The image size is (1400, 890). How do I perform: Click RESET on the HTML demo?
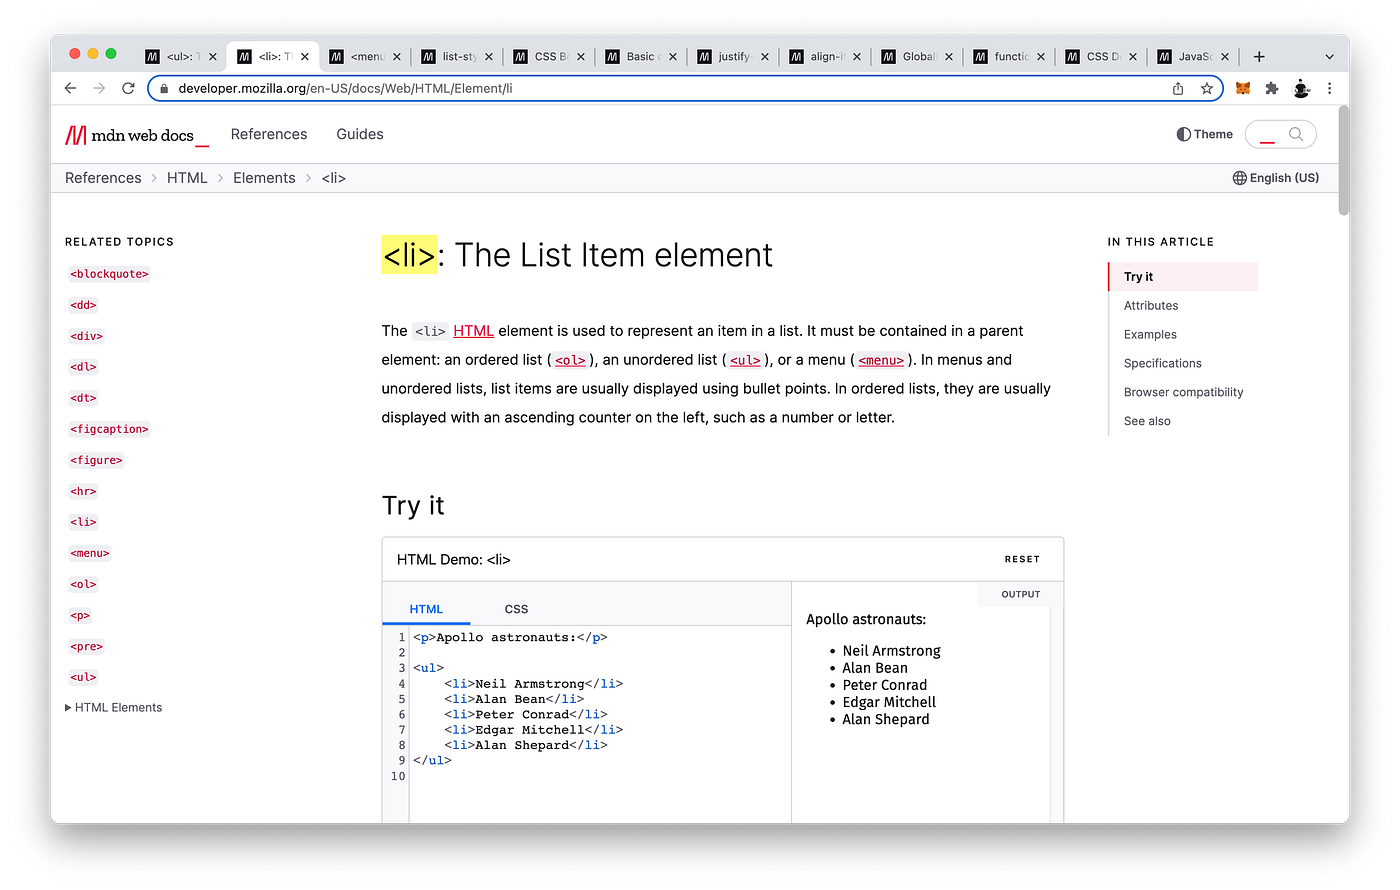pos(1022,559)
